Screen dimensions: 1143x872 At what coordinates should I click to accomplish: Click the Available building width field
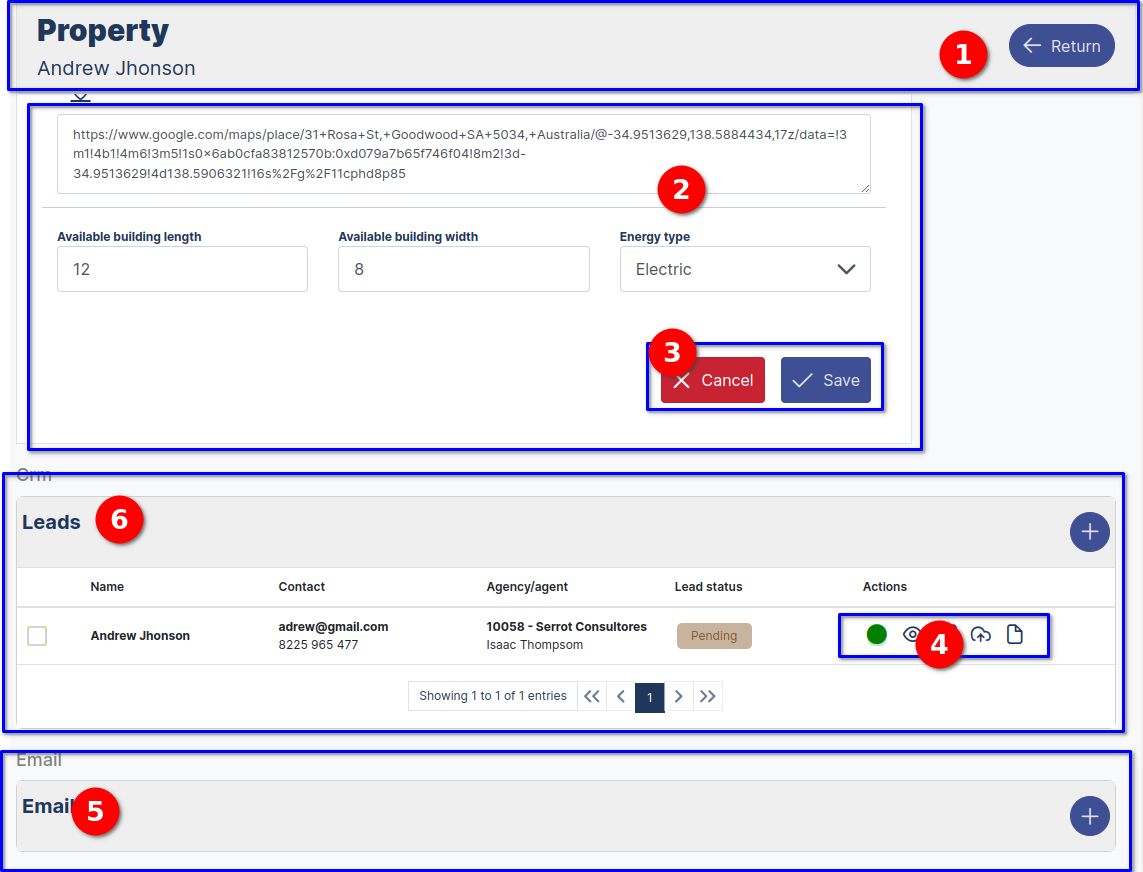pyautogui.click(x=463, y=269)
